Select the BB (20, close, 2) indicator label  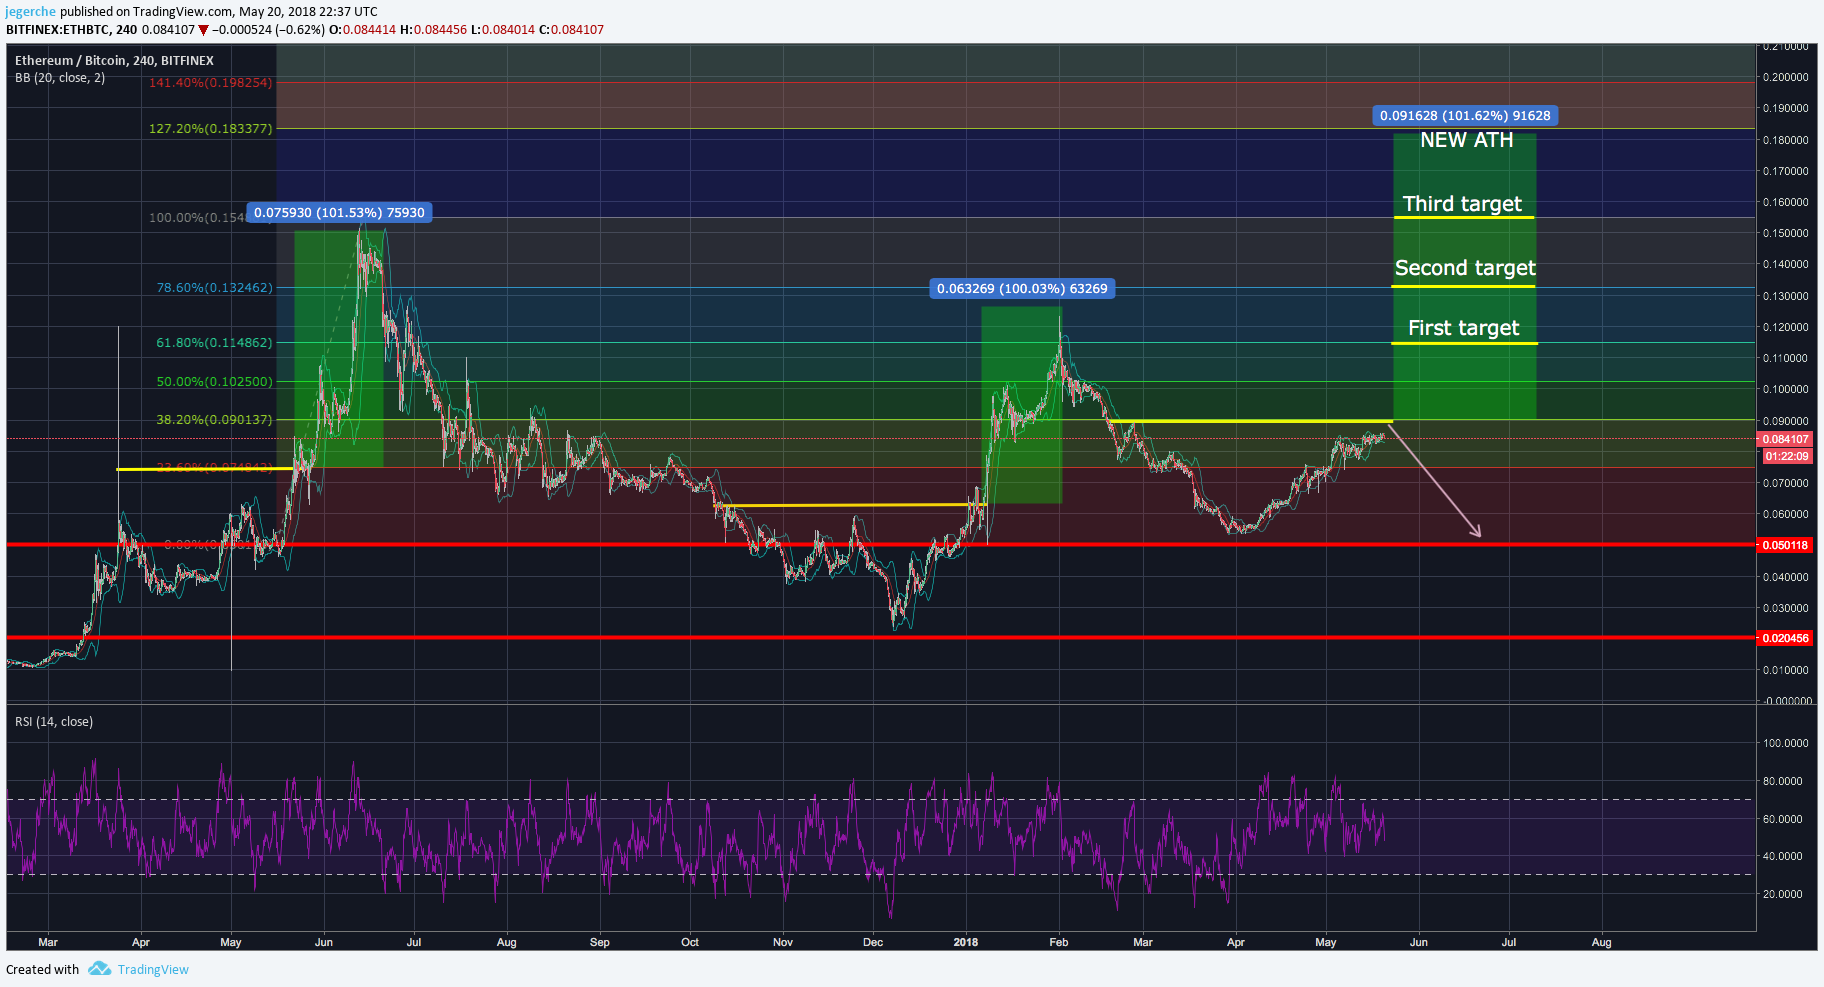click(x=60, y=77)
